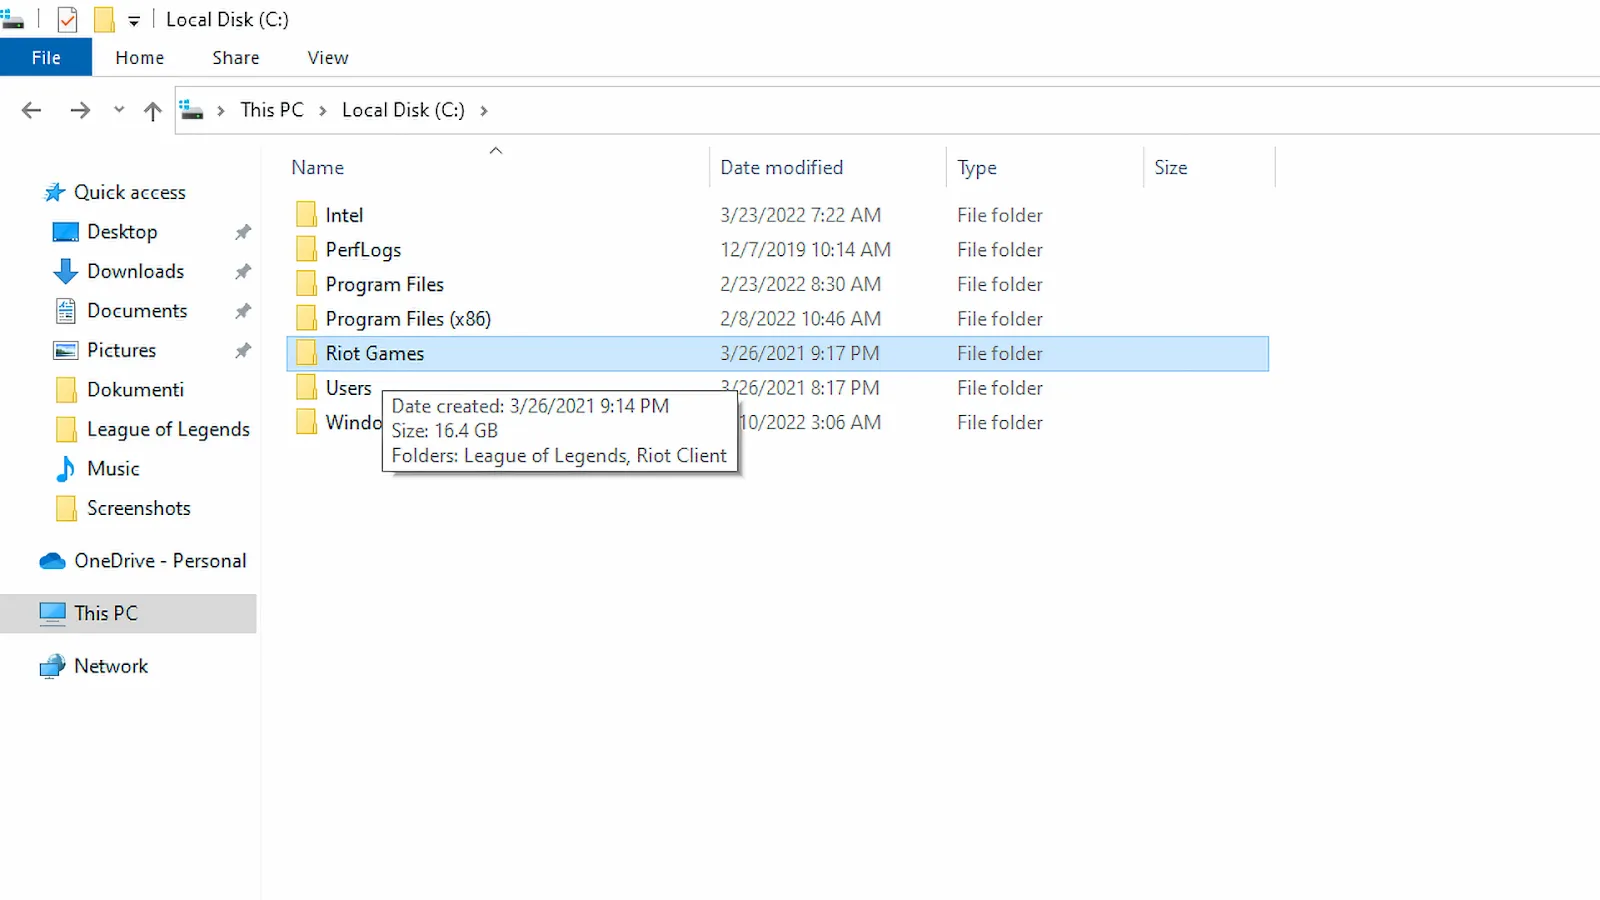The height and width of the screenshot is (900, 1600).
Task: Click the League of Legends folder icon
Action: [x=66, y=430]
